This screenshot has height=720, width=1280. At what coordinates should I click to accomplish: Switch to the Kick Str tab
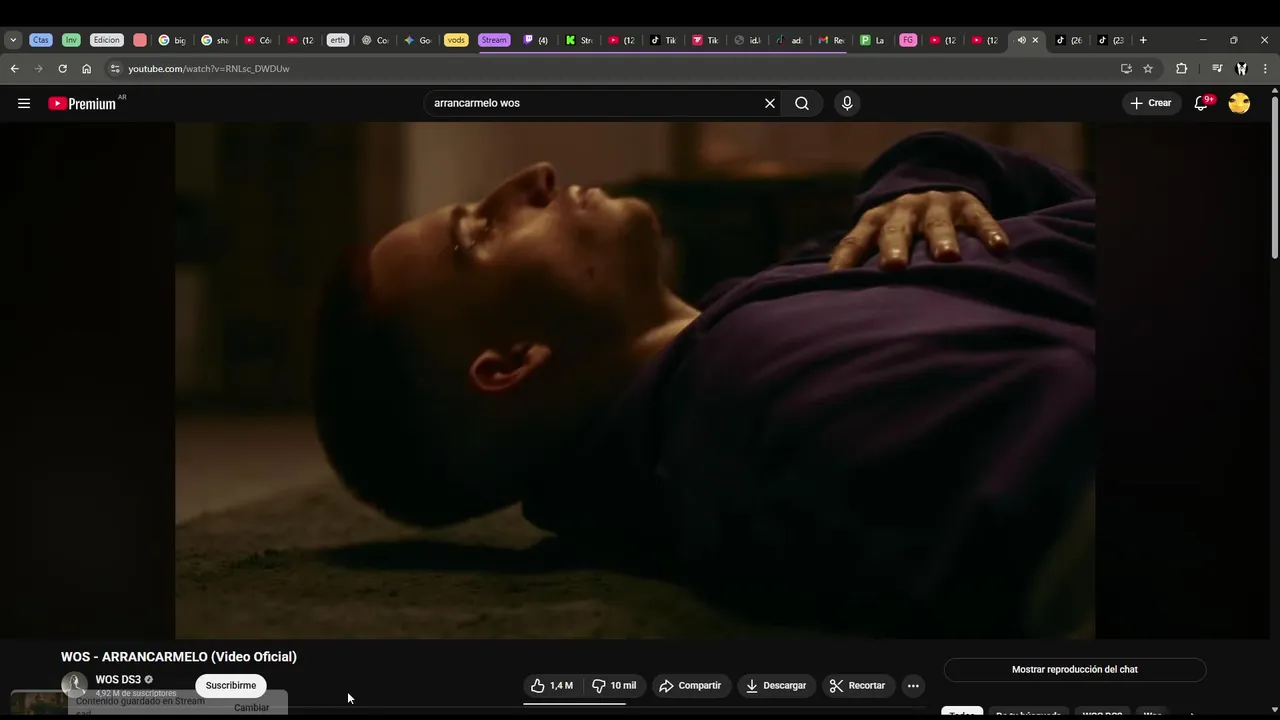[578, 40]
